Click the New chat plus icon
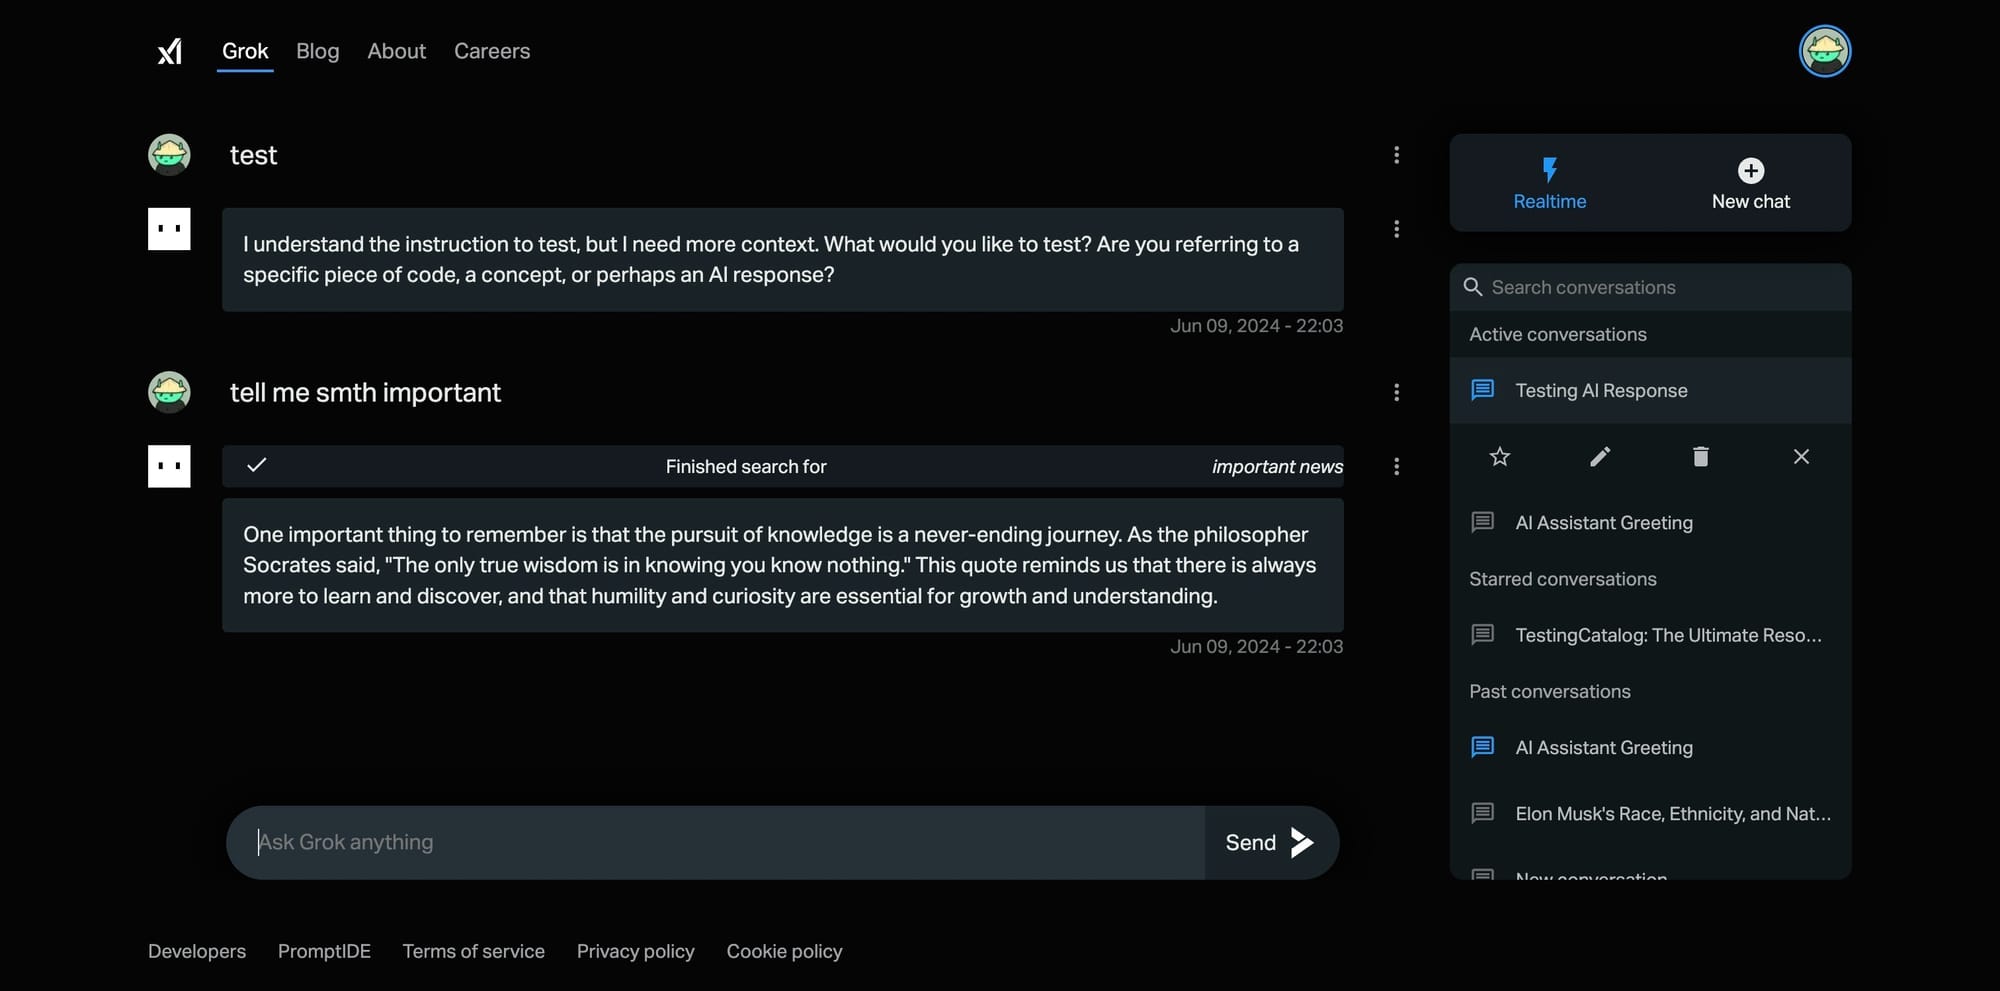The image size is (2000, 991). click(x=1751, y=171)
